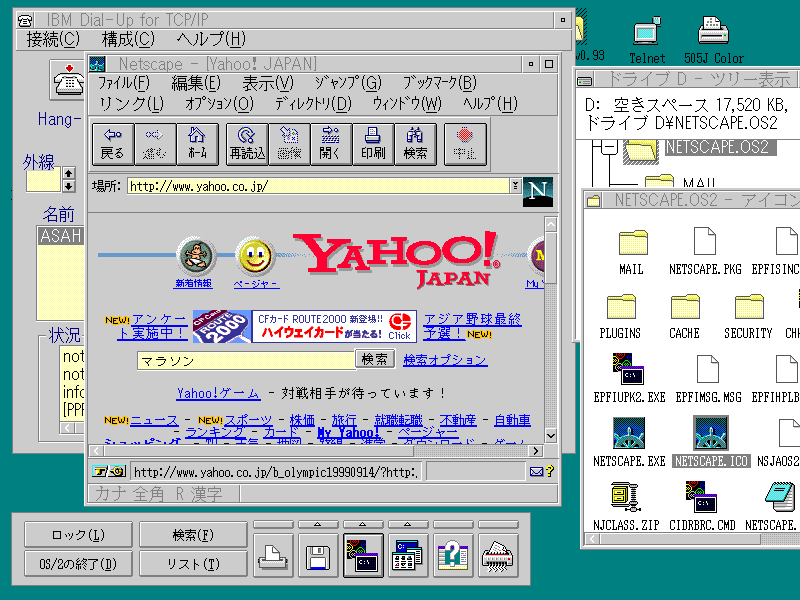The width and height of the screenshot is (800, 600).
Task: Click the Netscape 戻る (Back) toolbar button
Action: (113, 144)
